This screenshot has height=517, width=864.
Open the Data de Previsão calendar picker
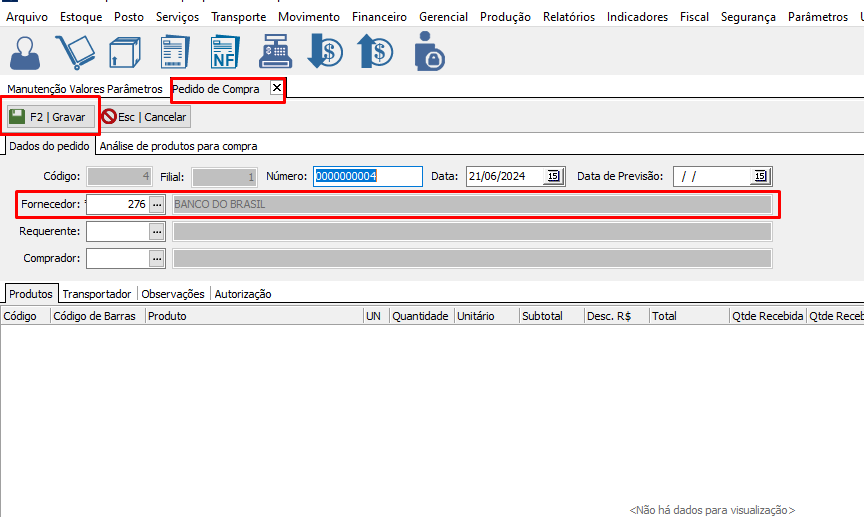click(760, 177)
